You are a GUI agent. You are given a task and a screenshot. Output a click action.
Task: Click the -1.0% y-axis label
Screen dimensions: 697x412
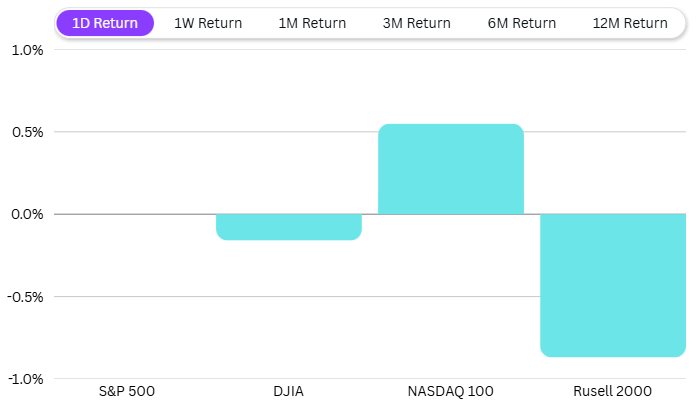(24, 378)
